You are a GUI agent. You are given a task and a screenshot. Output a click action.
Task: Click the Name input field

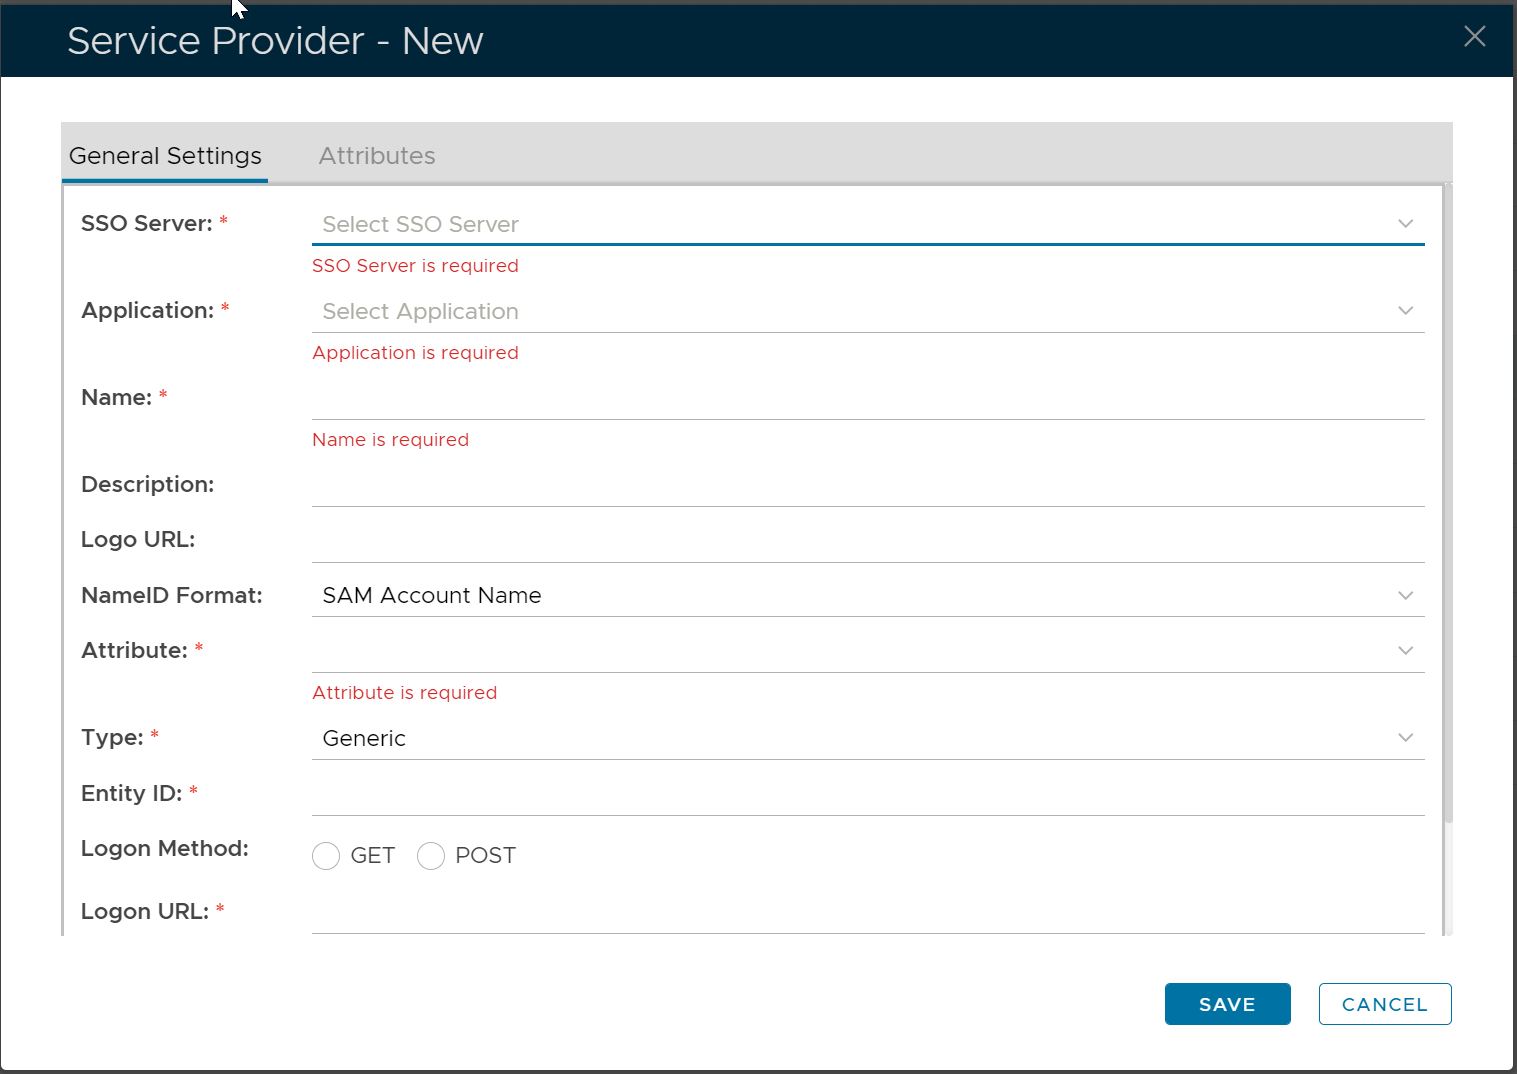point(867,399)
